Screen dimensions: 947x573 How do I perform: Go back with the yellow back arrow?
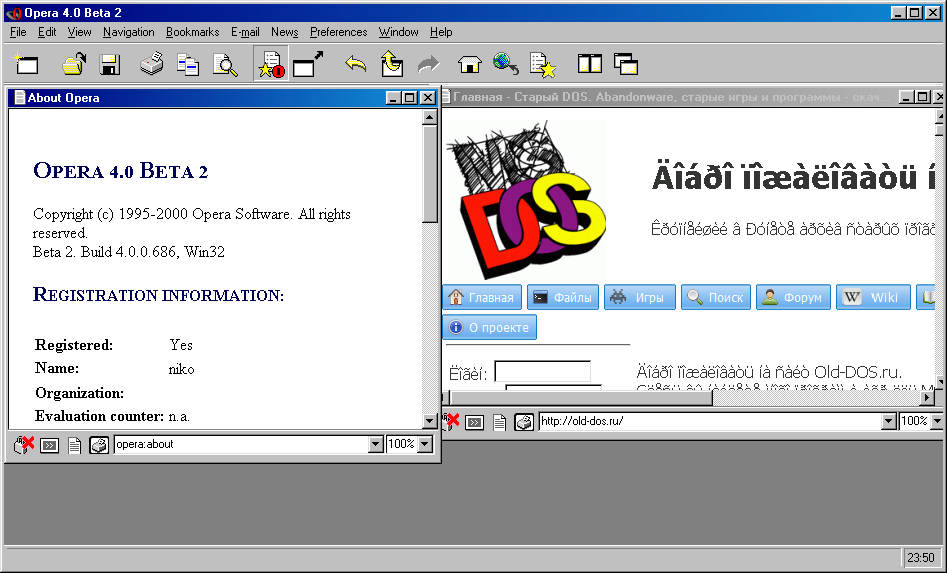356,63
